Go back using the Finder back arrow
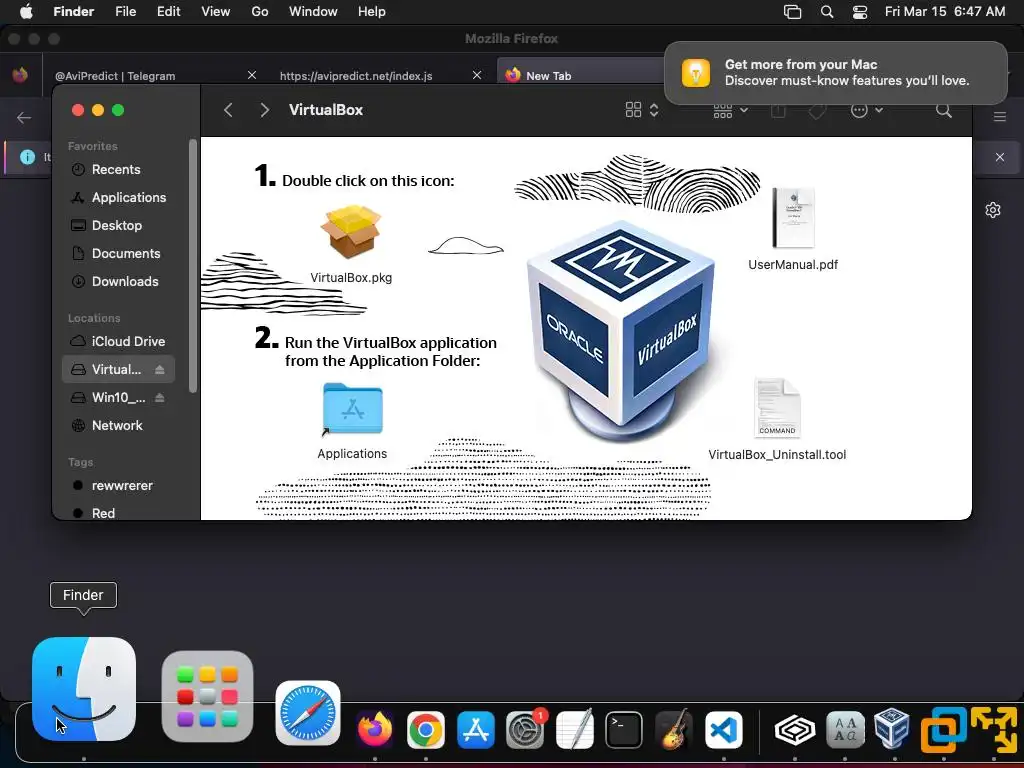The width and height of the screenshot is (1024, 768). (x=228, y=110)
